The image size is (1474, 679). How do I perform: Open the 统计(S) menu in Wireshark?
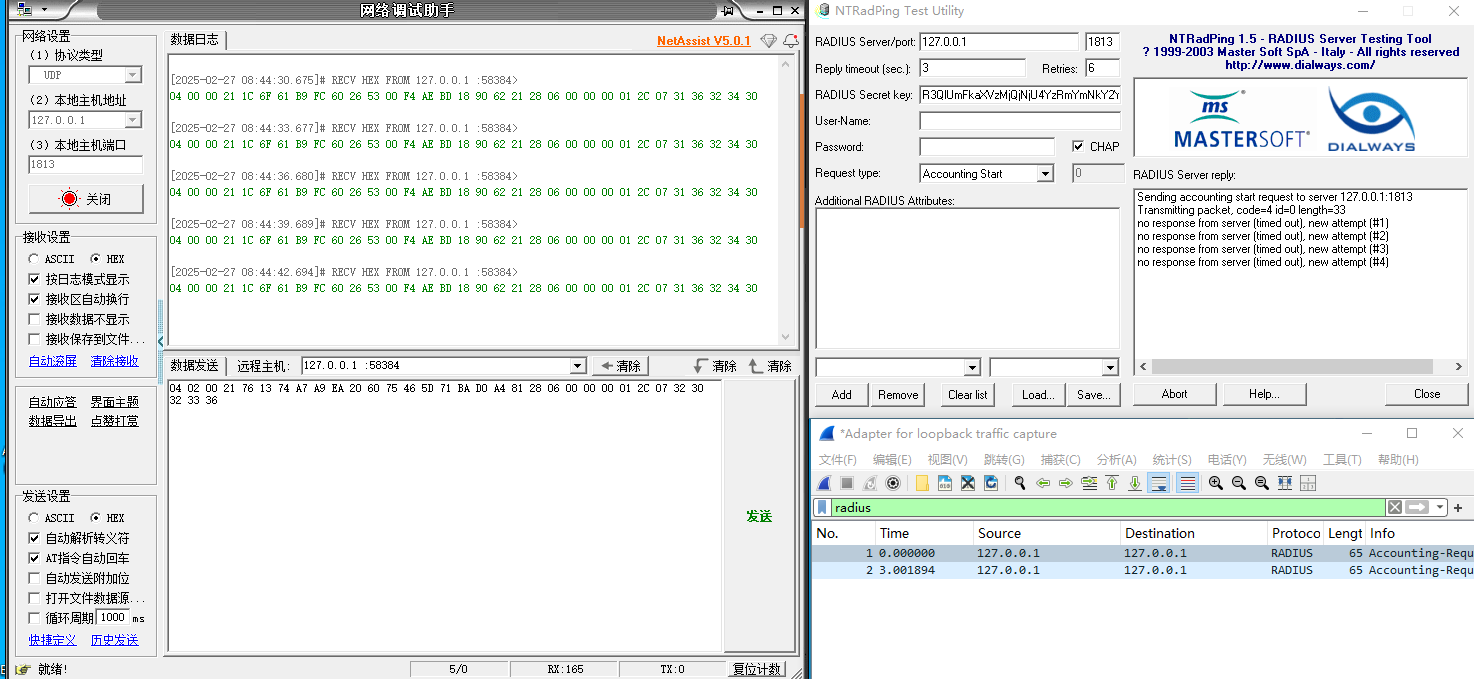click(x=1172, y=460)
